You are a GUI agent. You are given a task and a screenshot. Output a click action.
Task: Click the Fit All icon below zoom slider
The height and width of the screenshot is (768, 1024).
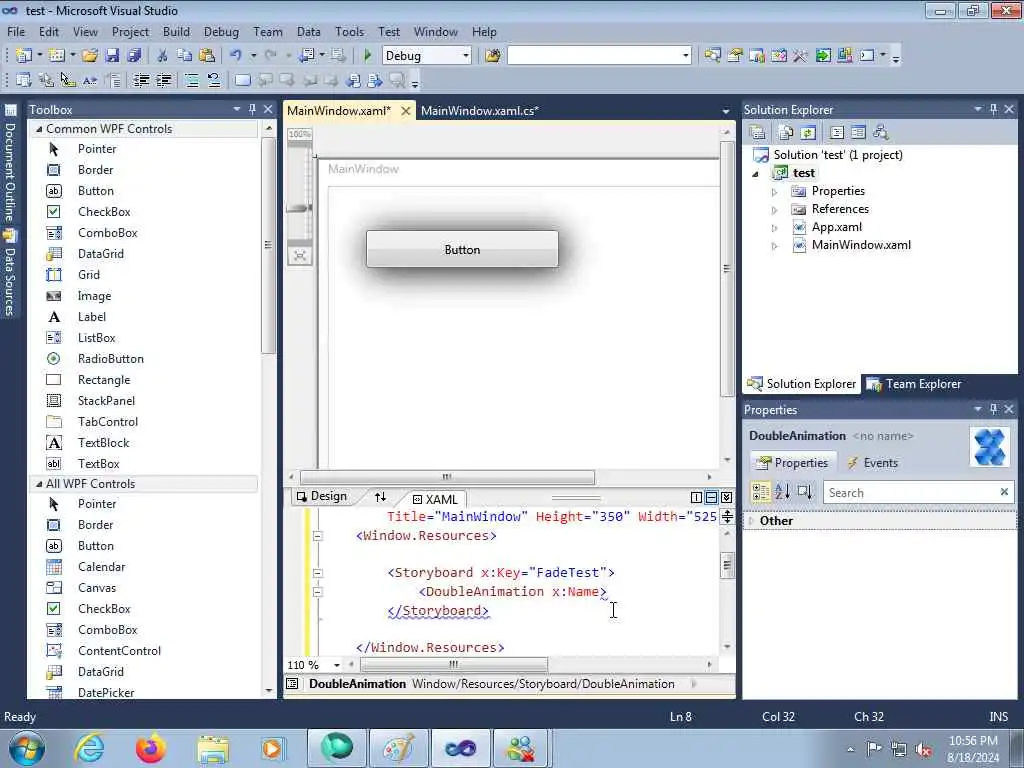[x=300, y=255]
